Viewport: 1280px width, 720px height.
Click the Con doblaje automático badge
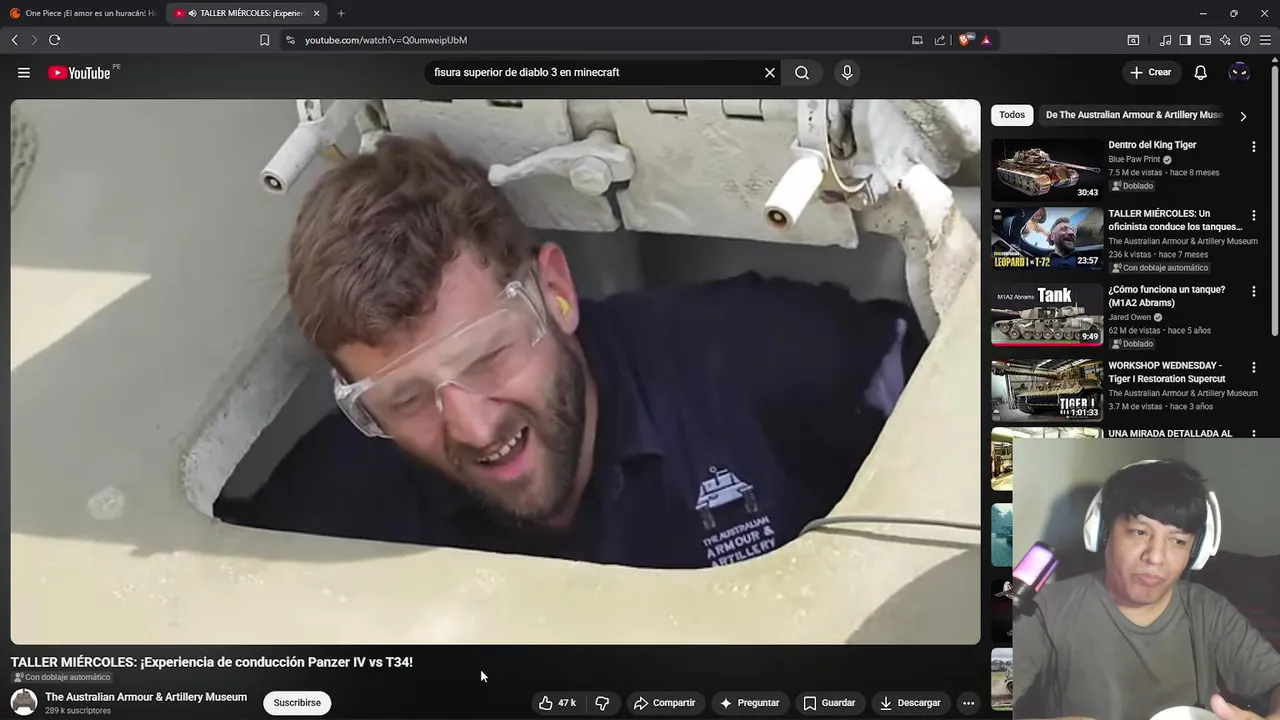coord(61,677)
